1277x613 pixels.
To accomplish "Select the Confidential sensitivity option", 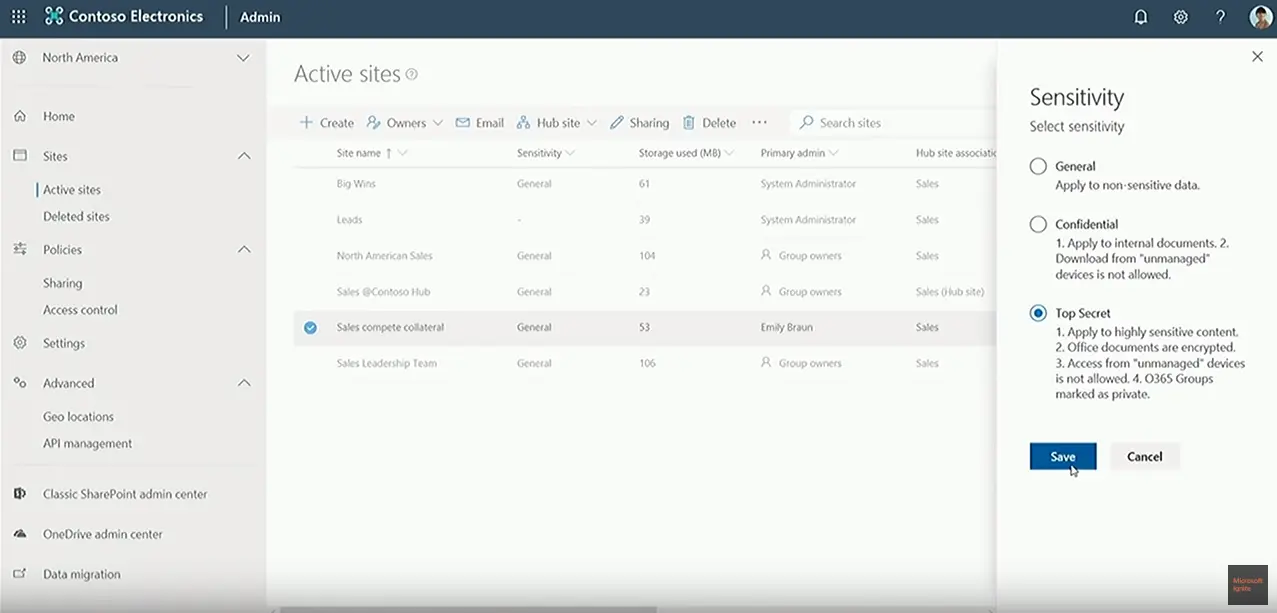I will [x=1038, y=225].
